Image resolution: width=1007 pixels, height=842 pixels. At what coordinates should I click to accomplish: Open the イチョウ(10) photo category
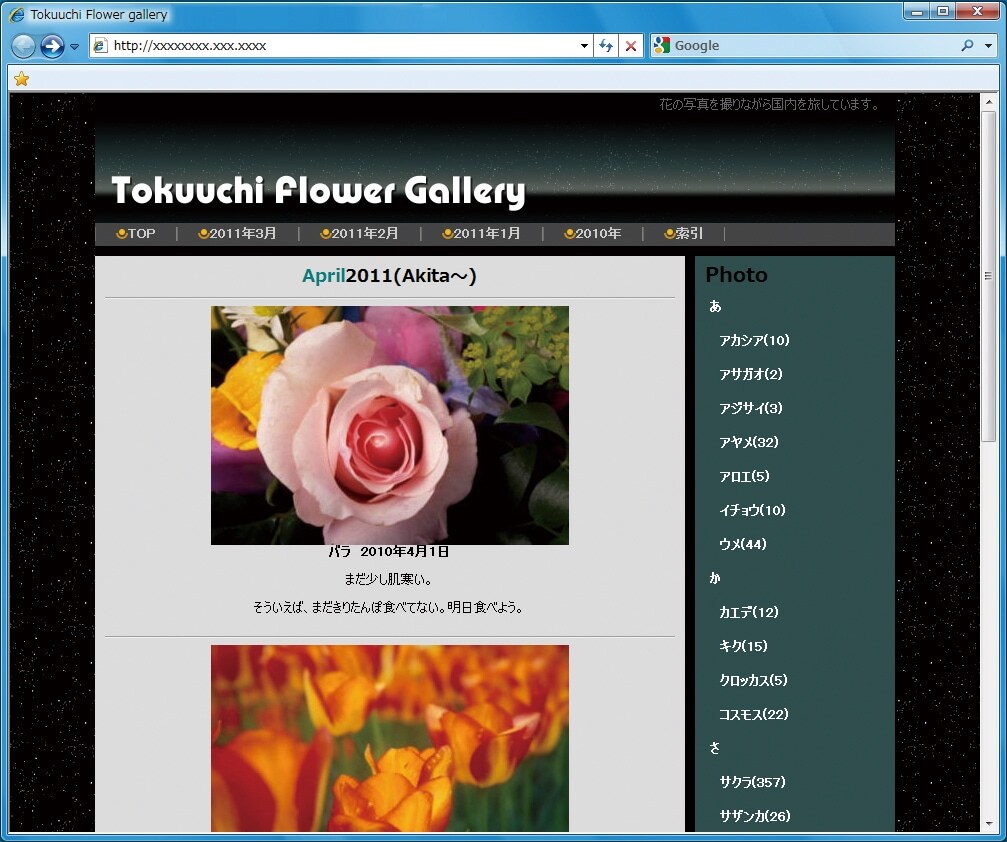(753, 511)
